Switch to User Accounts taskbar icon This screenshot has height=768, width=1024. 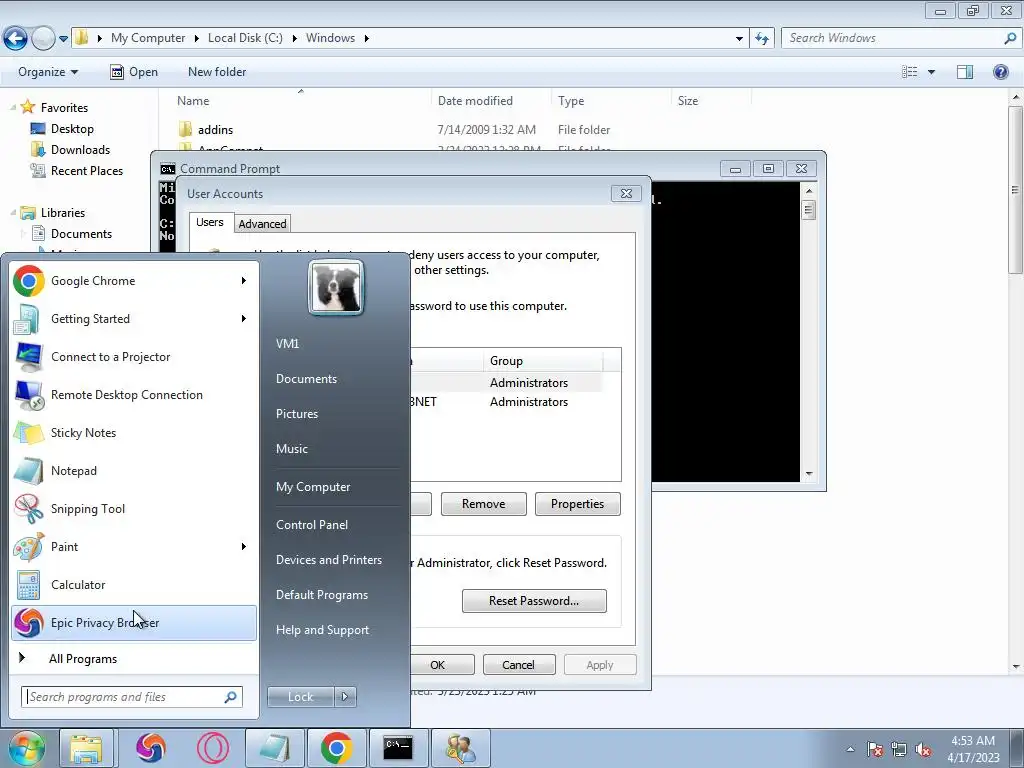click(x=460, y=748)
